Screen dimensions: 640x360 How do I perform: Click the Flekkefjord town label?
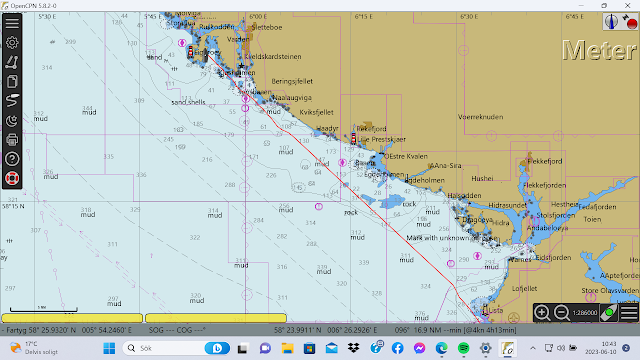point(544,161)
